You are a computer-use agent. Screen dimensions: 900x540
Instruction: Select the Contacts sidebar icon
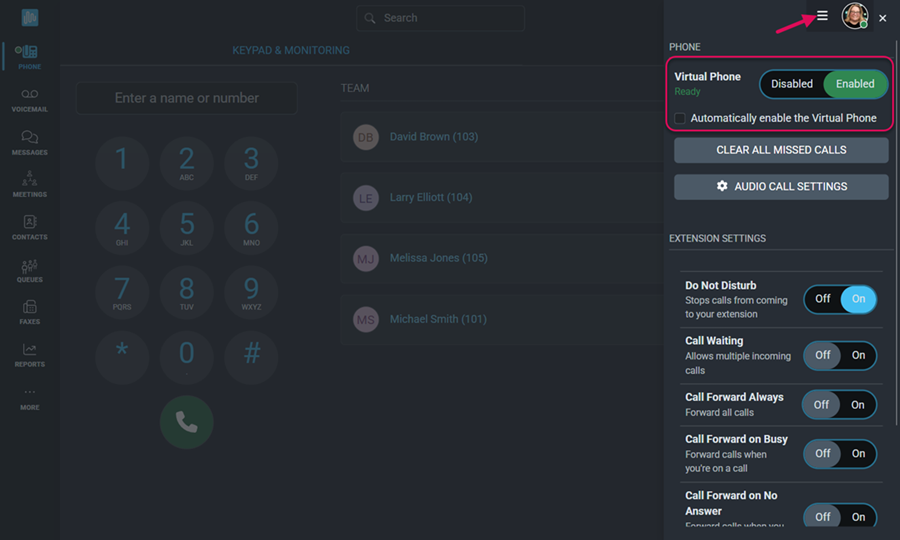(x=29, y=227)
